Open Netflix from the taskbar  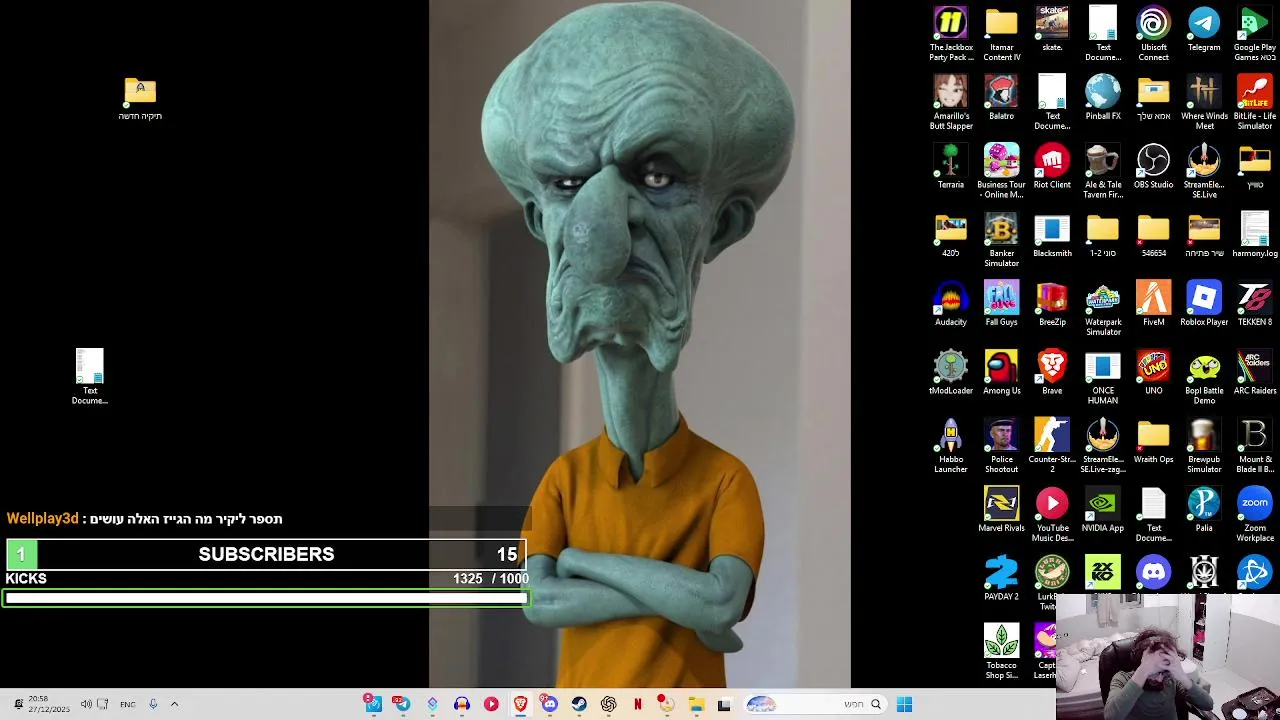pyautogui.click(x=637, y=704)
